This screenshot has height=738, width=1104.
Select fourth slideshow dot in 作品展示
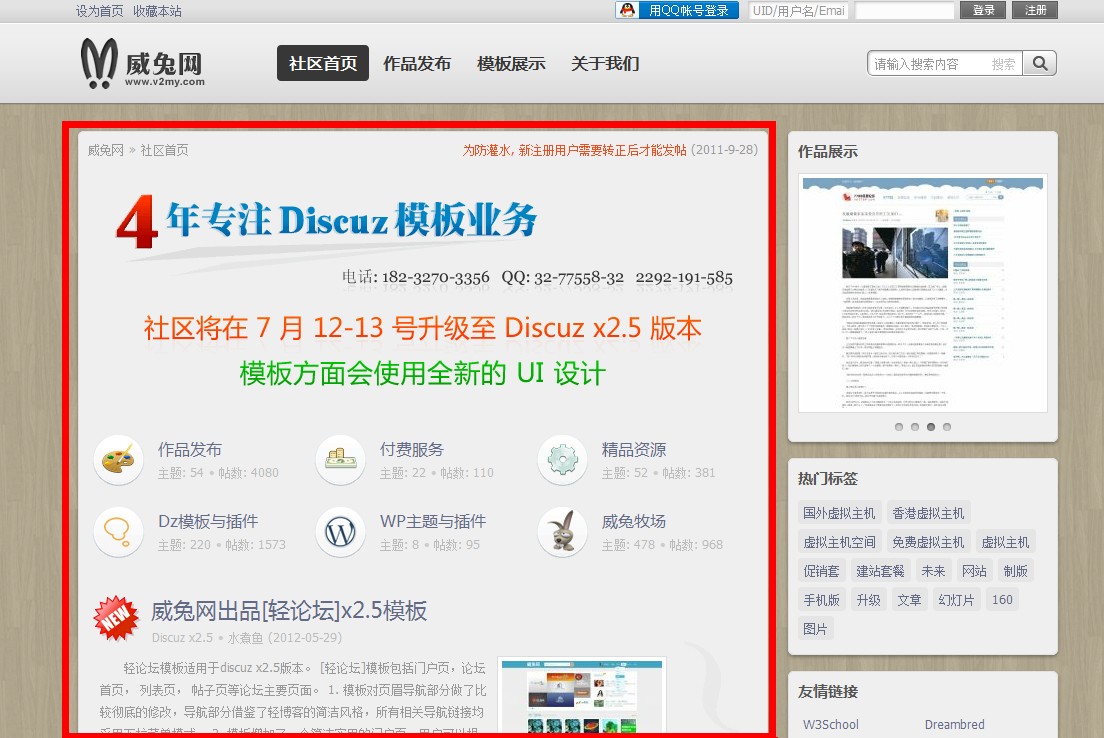947,427
